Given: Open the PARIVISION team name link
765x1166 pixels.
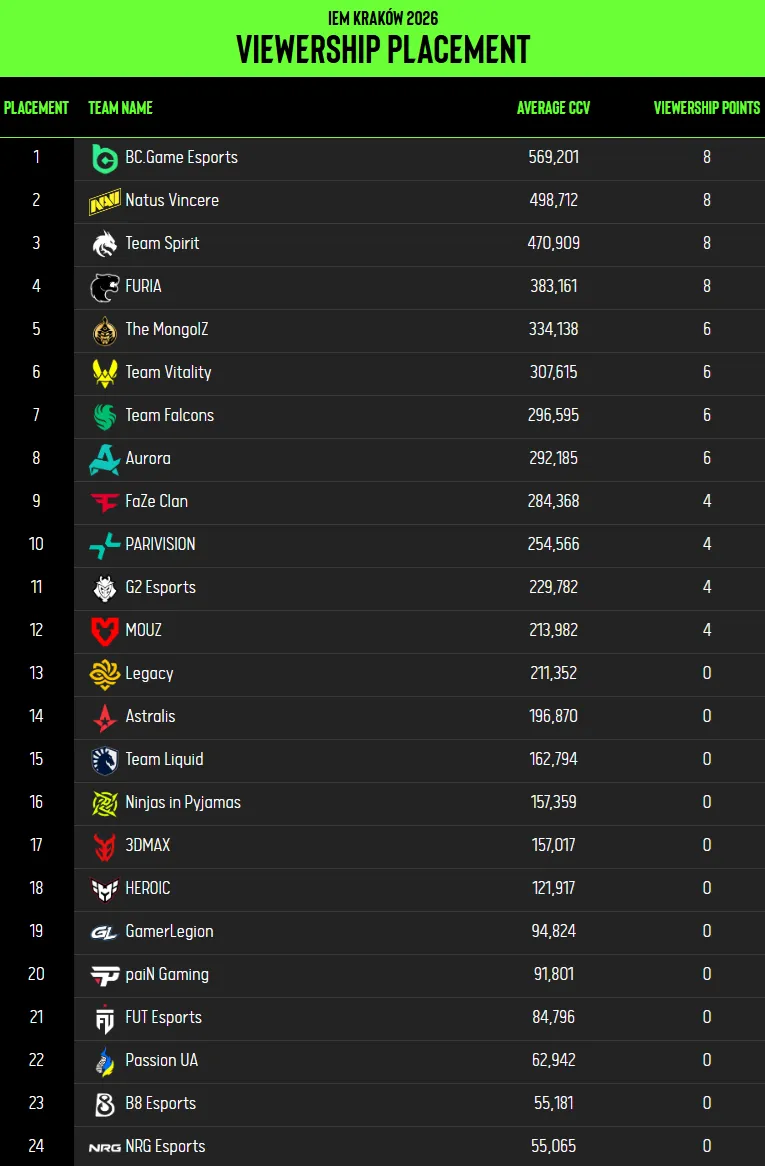Looking at the screenshot, I should 160,544.
